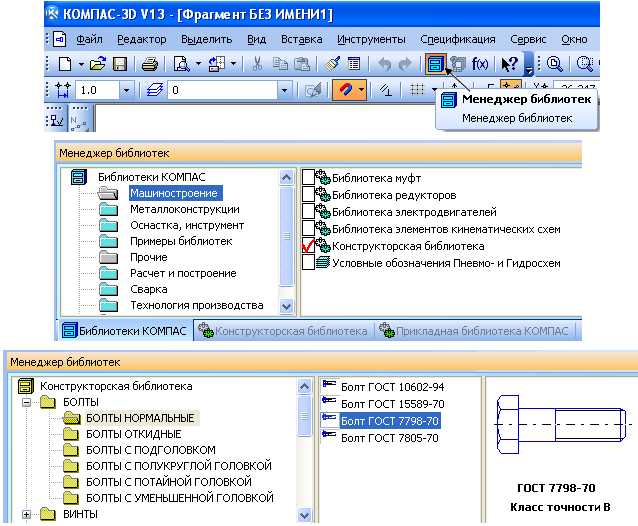This screenshot has height=526, width=638.
Task: Open the Файл menu
Action: [89, 39]
